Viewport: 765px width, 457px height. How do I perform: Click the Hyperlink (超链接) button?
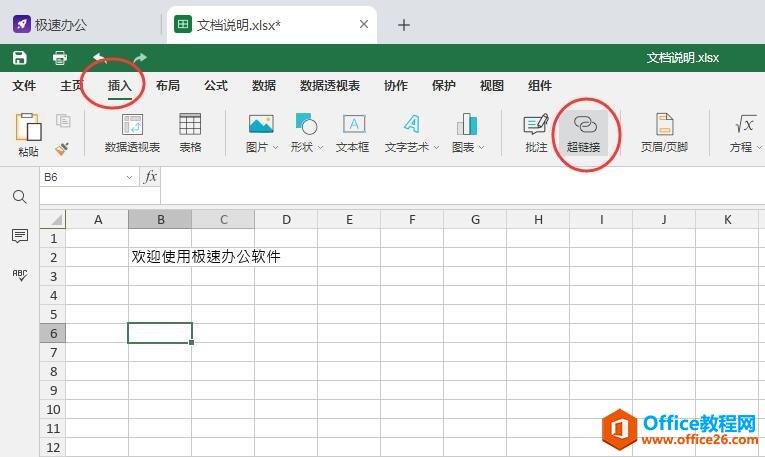click(584, 133)
